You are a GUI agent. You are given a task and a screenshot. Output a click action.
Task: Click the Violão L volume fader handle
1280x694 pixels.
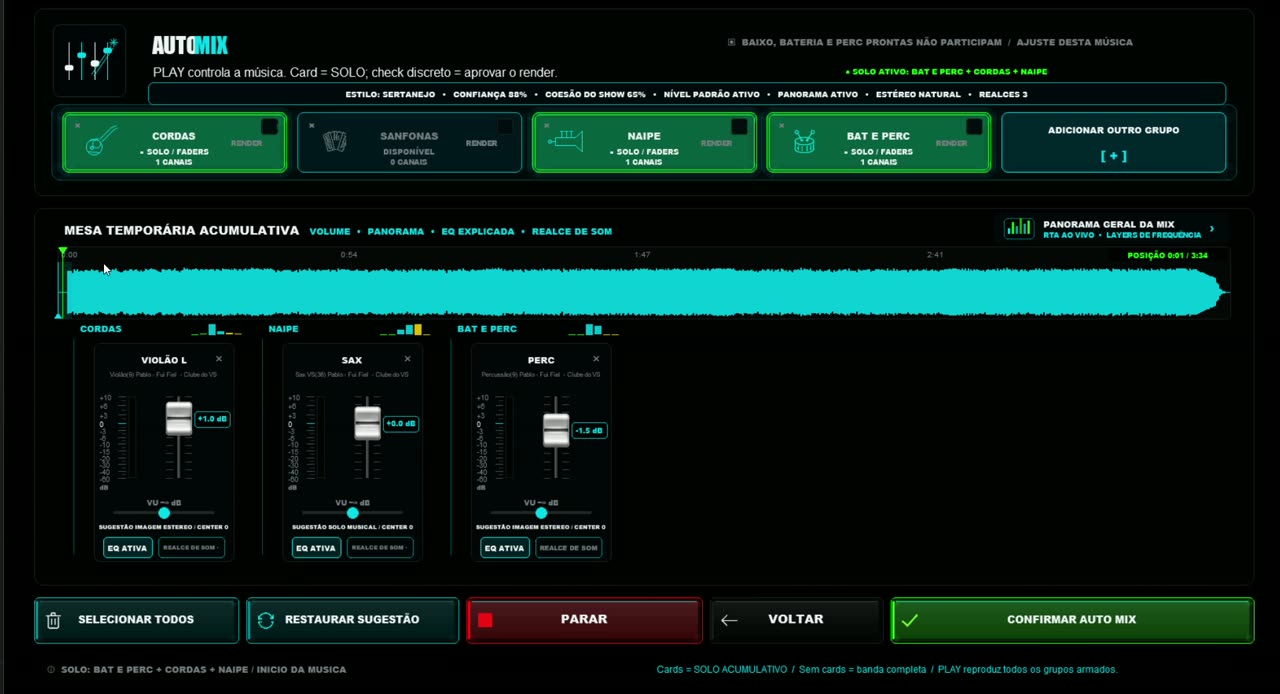pos(179,418)
